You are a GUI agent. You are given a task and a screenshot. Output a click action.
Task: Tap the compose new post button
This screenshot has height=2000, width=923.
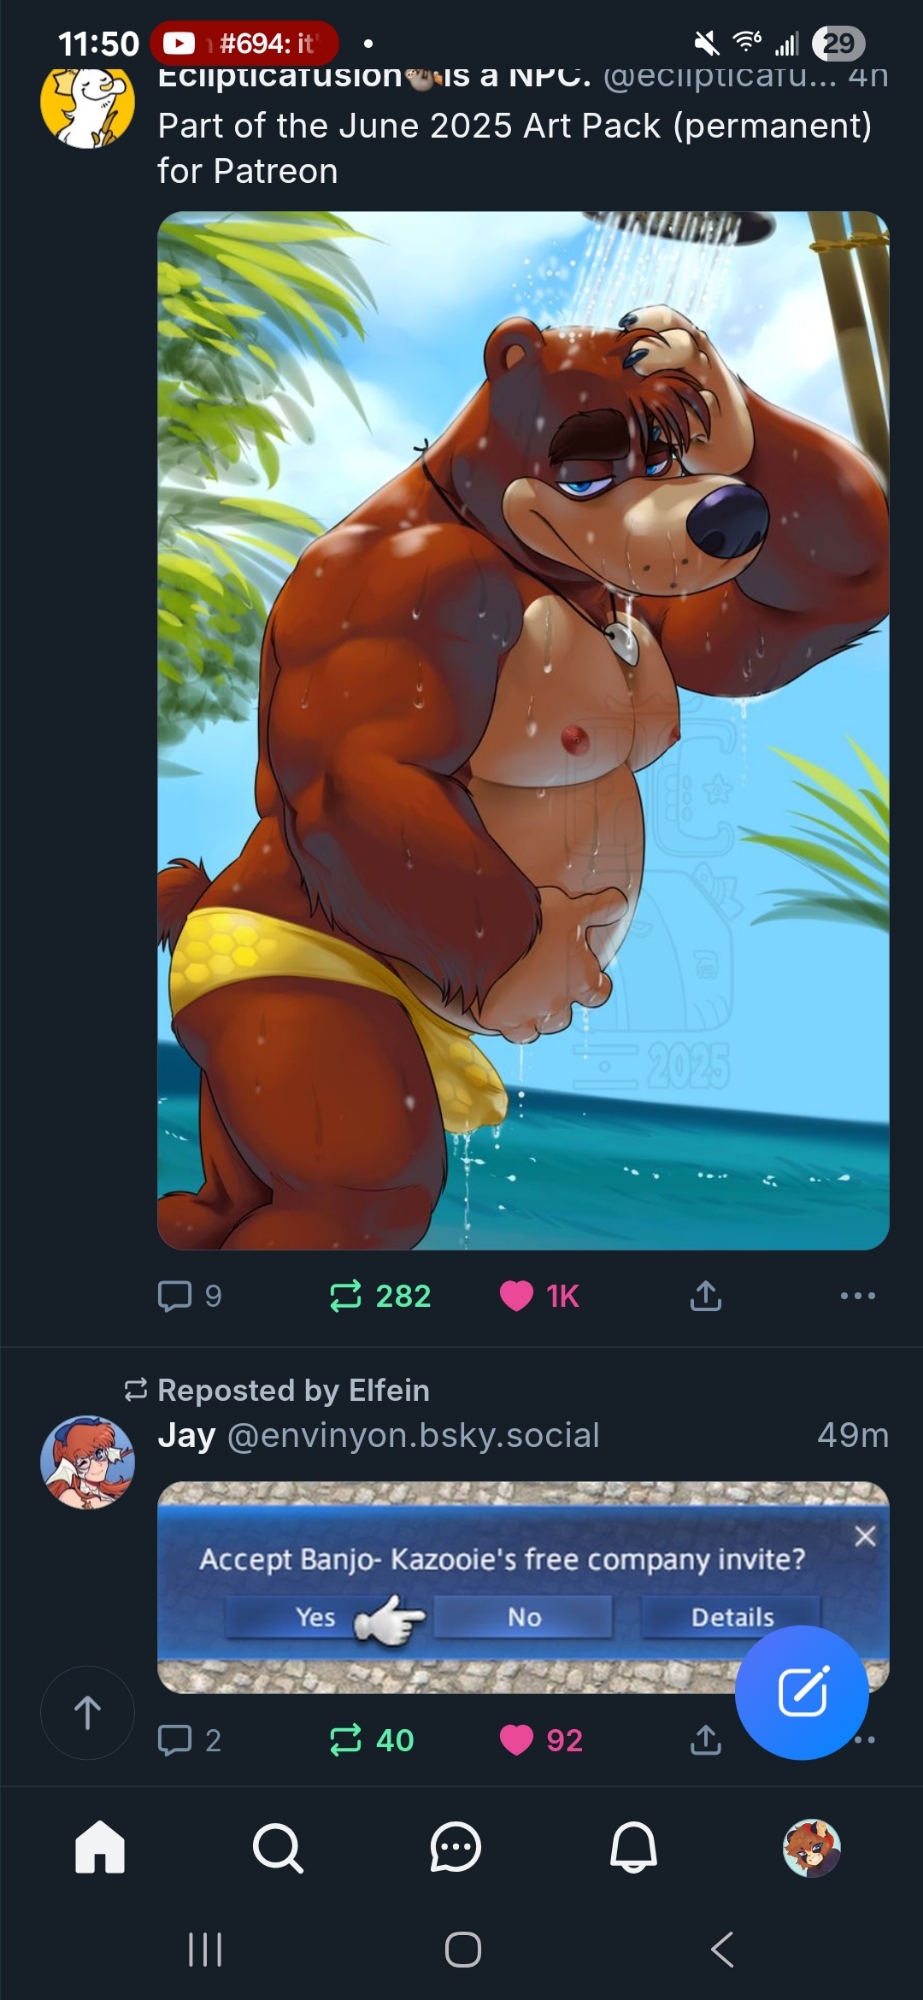click(802, 1692)
